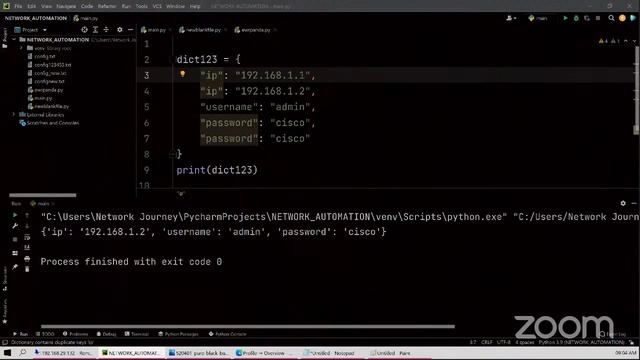Screen dimensions: 640x360
Task: Open Run panel gear settings
Action: click(x=623, y=203)
